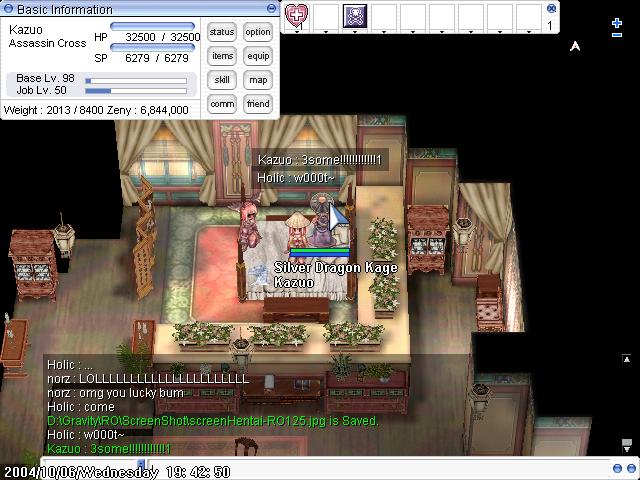Open the comm window button
The image size is (640, 480).
(222, 104)
